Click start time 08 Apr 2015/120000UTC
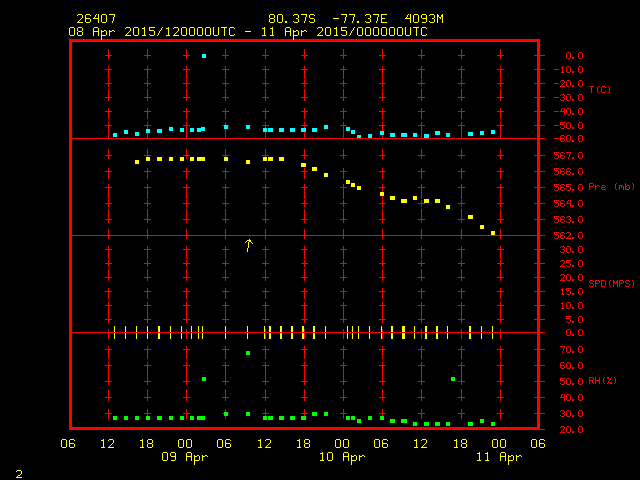This screenshot has width=640, height=480. 152,32
